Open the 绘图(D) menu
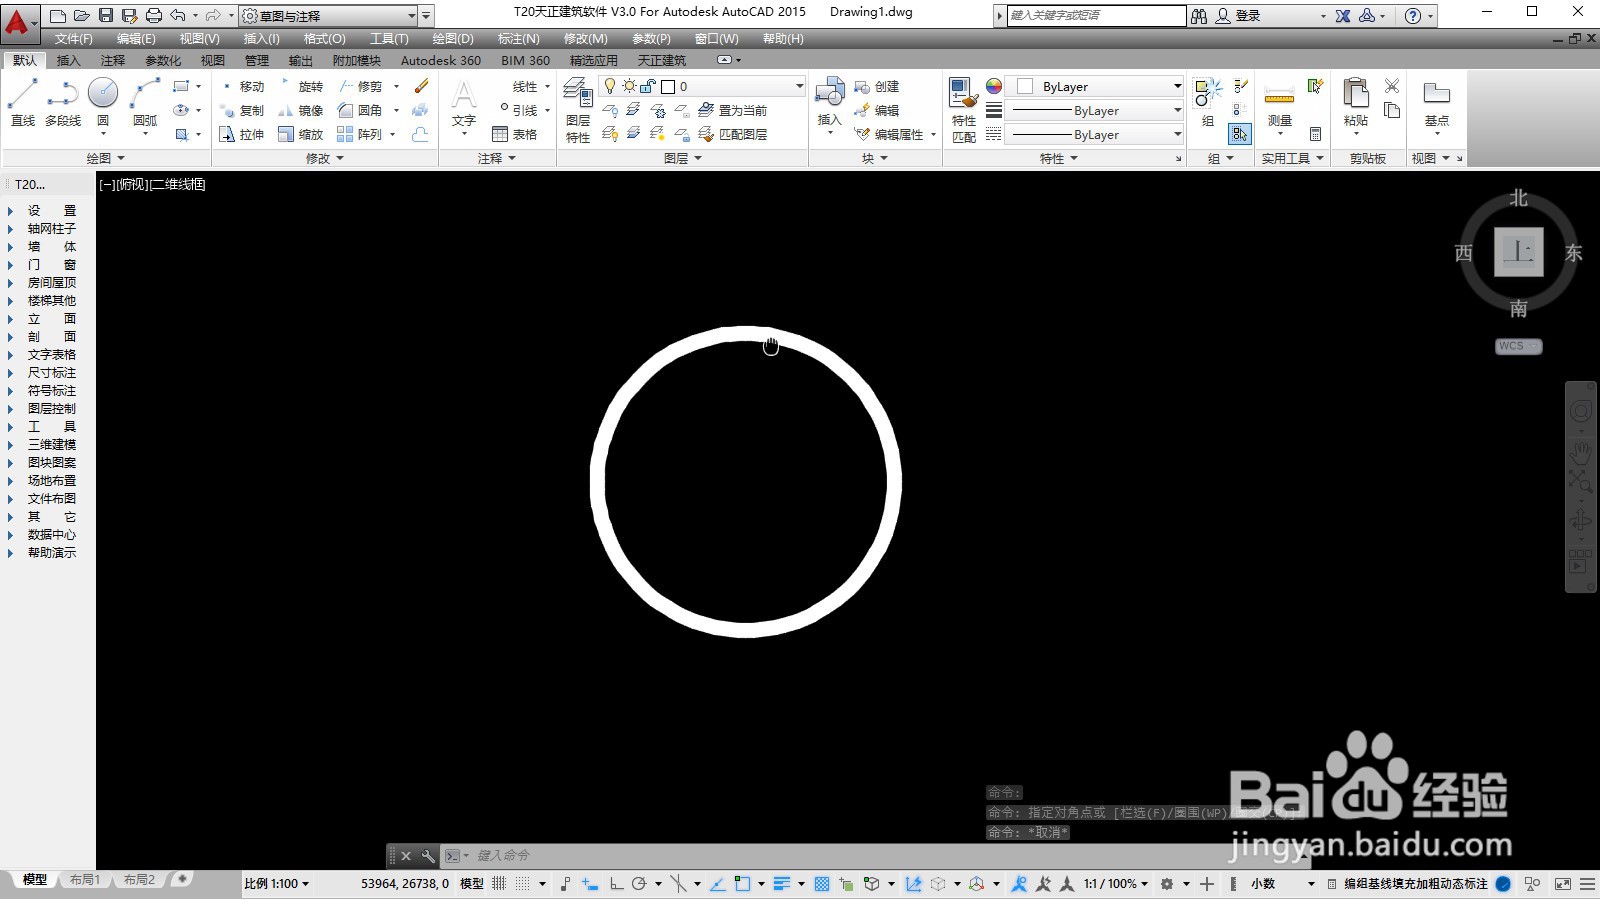This screenshot has width=1600, height=900. click(453, 39)
